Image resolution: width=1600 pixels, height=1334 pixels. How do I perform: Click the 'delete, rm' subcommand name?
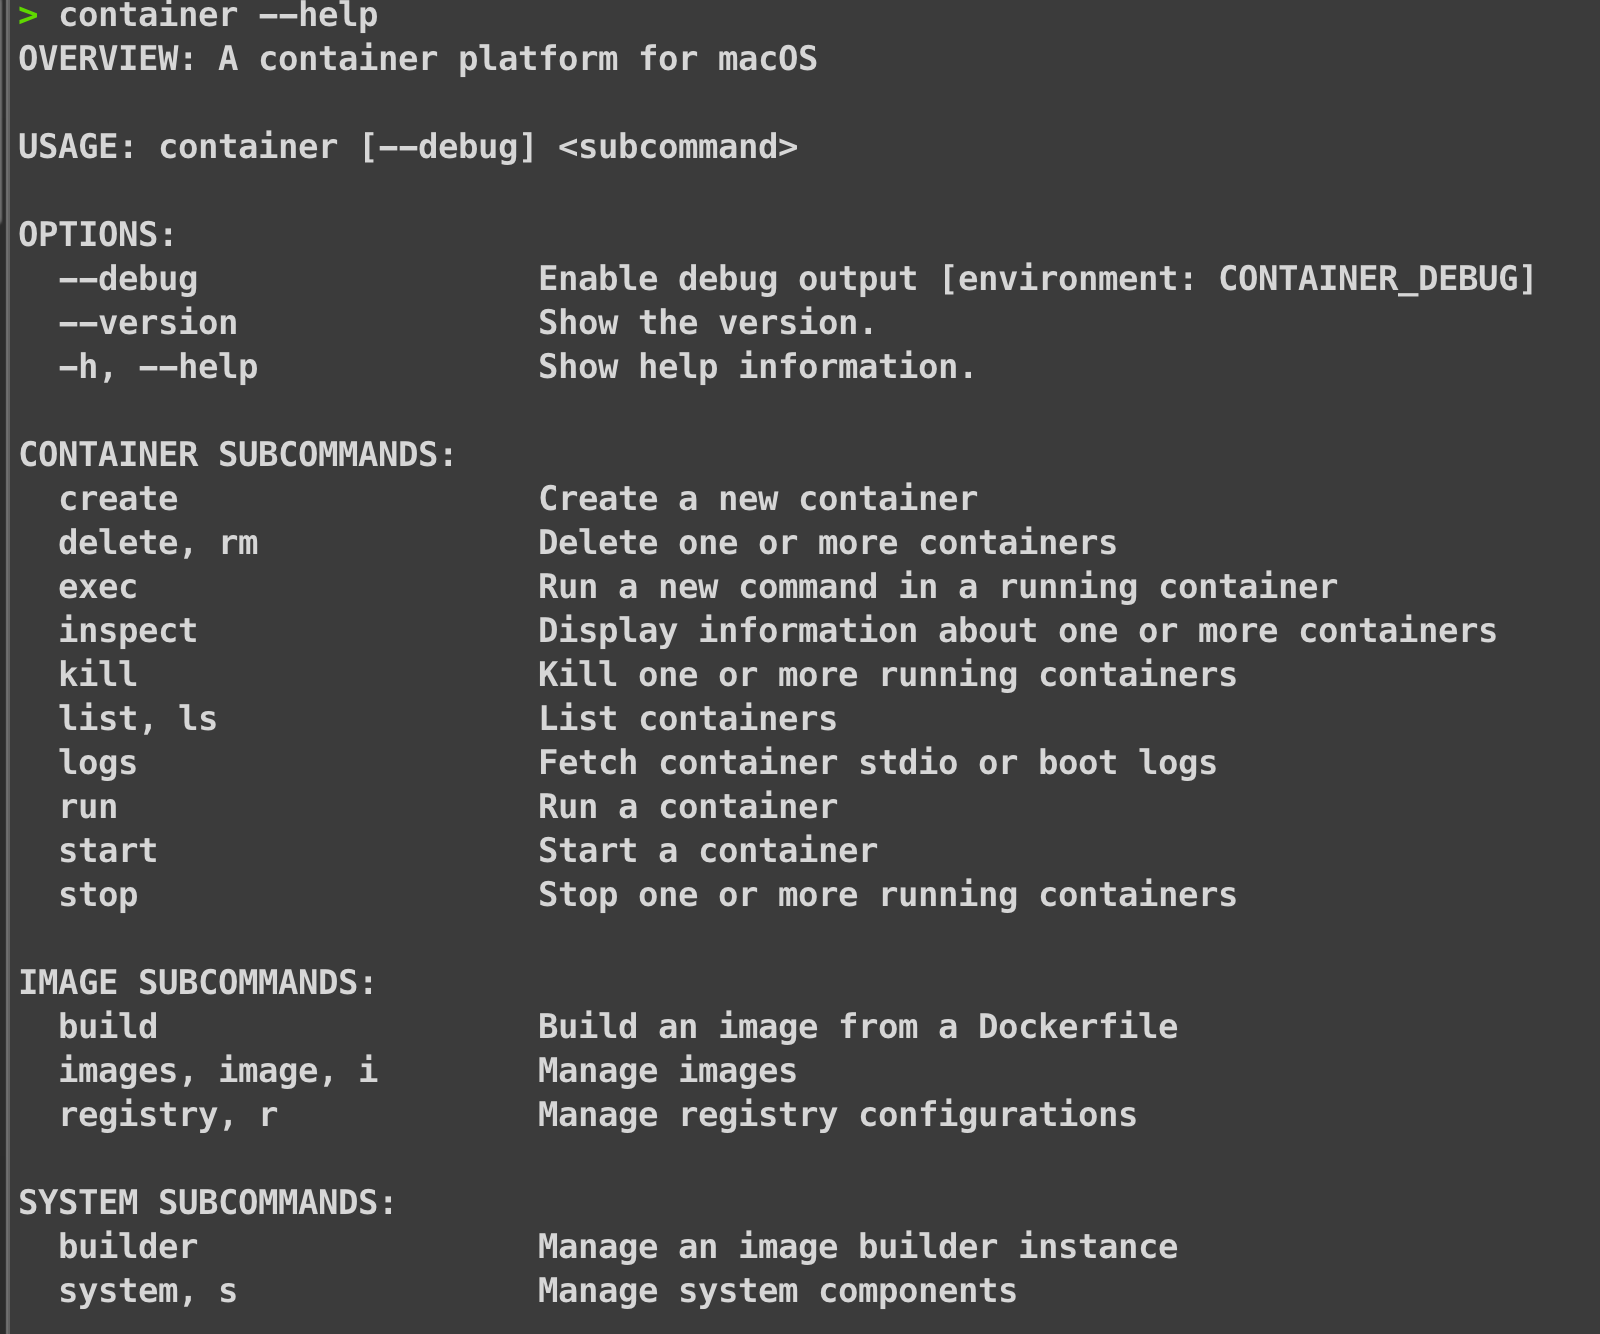pos(158,543)
